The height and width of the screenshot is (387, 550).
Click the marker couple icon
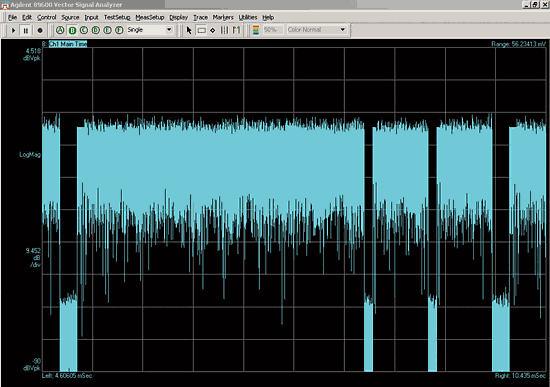236,30
